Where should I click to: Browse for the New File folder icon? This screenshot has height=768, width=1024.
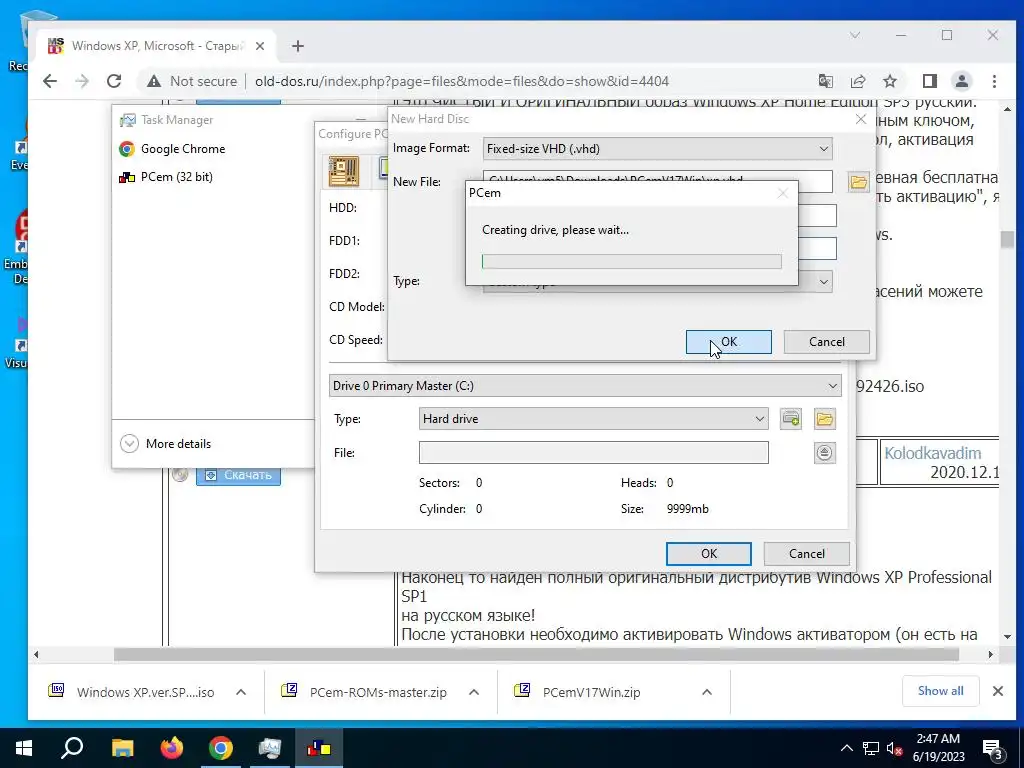[858, 182]
